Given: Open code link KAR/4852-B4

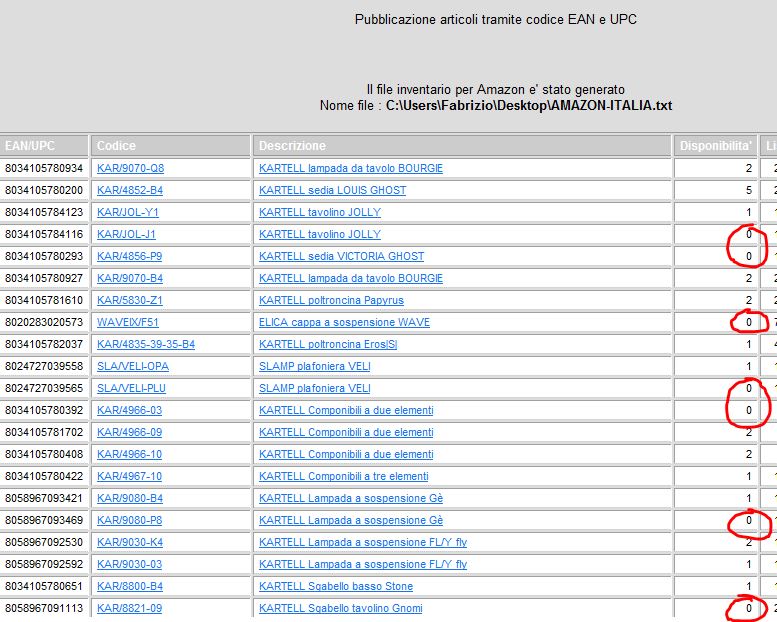Looking at the screenshot, I should 130,190.
